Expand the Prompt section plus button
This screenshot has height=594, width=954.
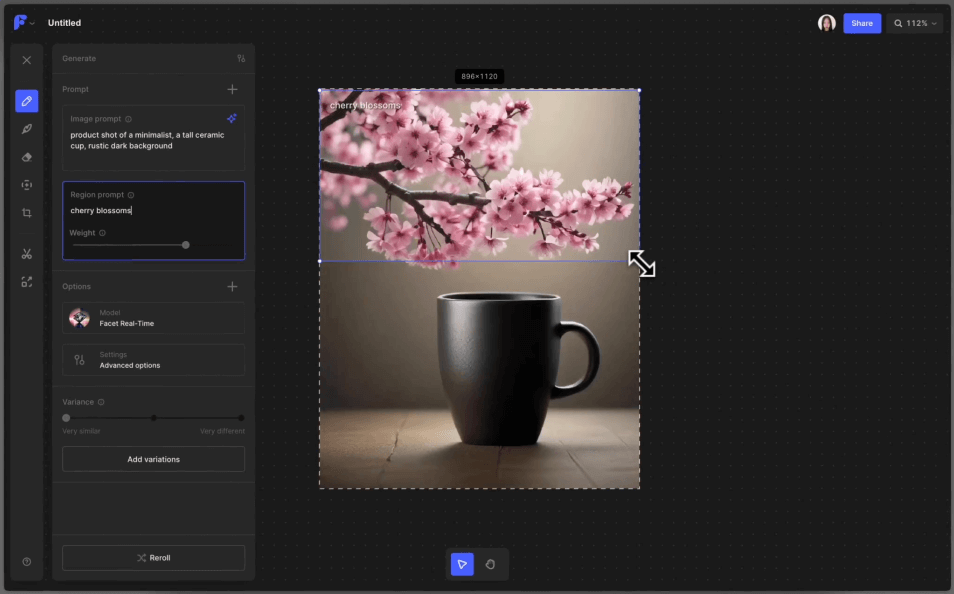[233, 89]
